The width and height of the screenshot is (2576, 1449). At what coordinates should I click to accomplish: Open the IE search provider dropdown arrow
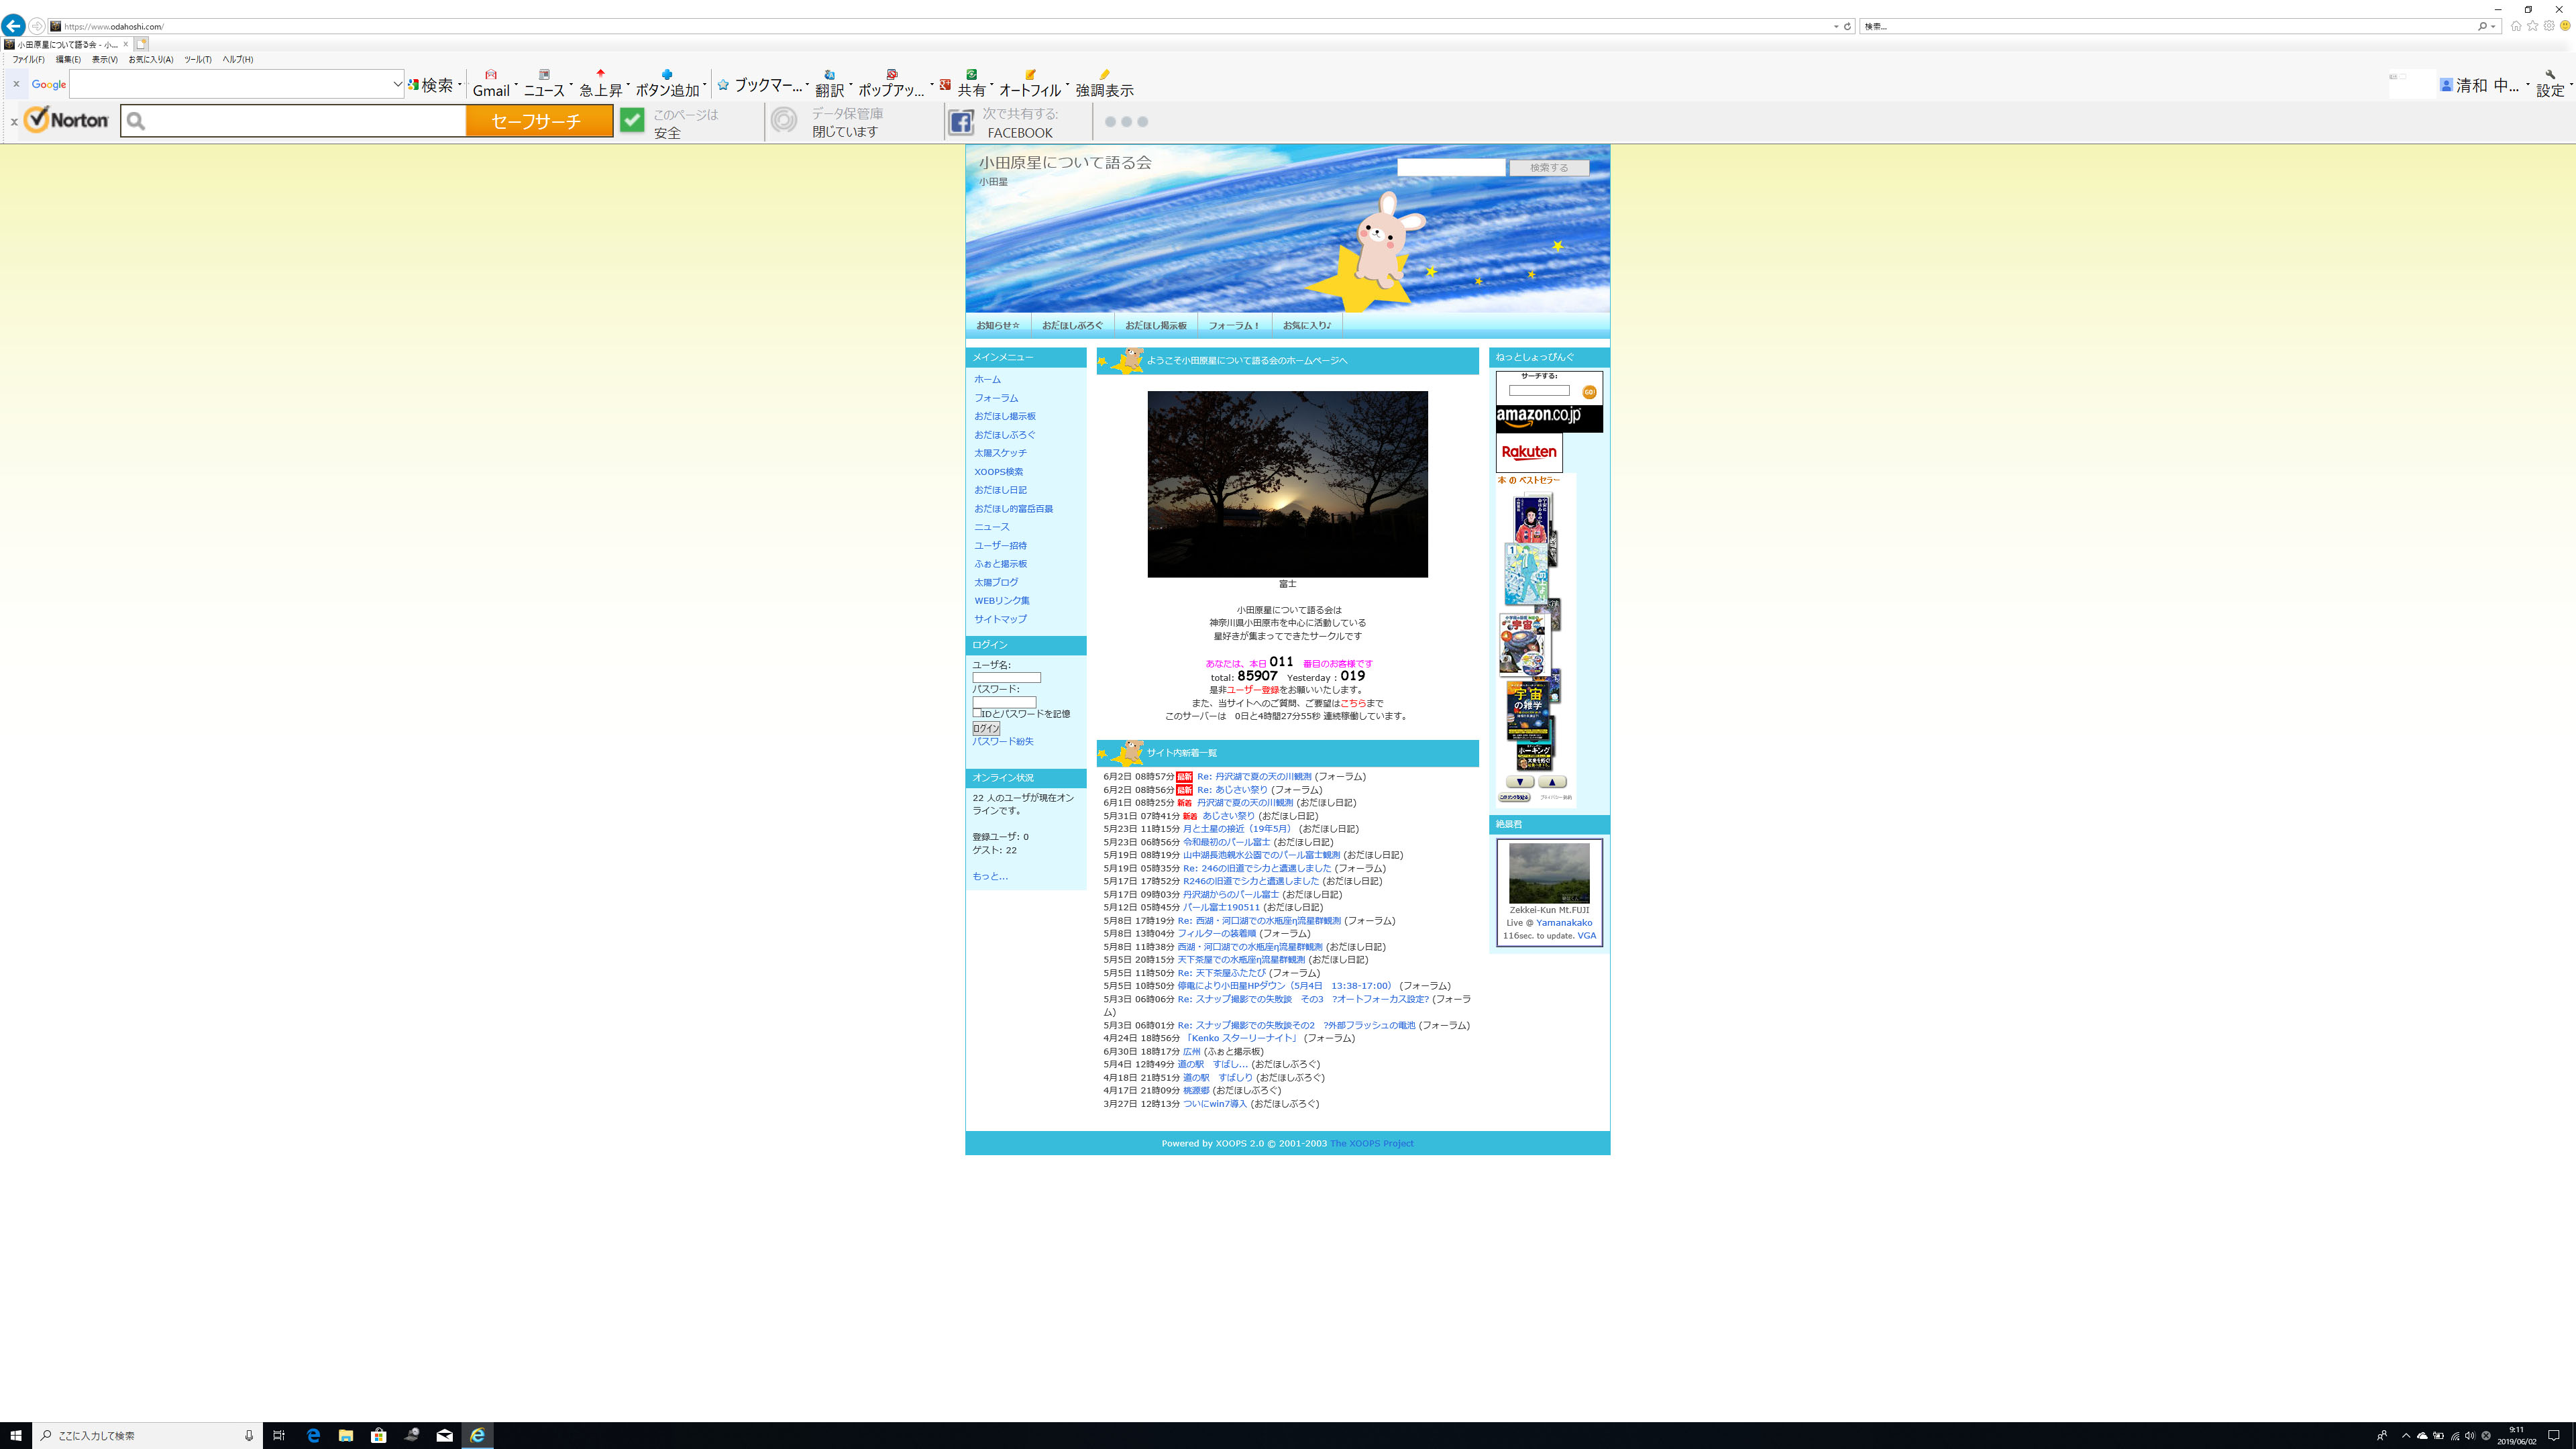point(2493,27)
